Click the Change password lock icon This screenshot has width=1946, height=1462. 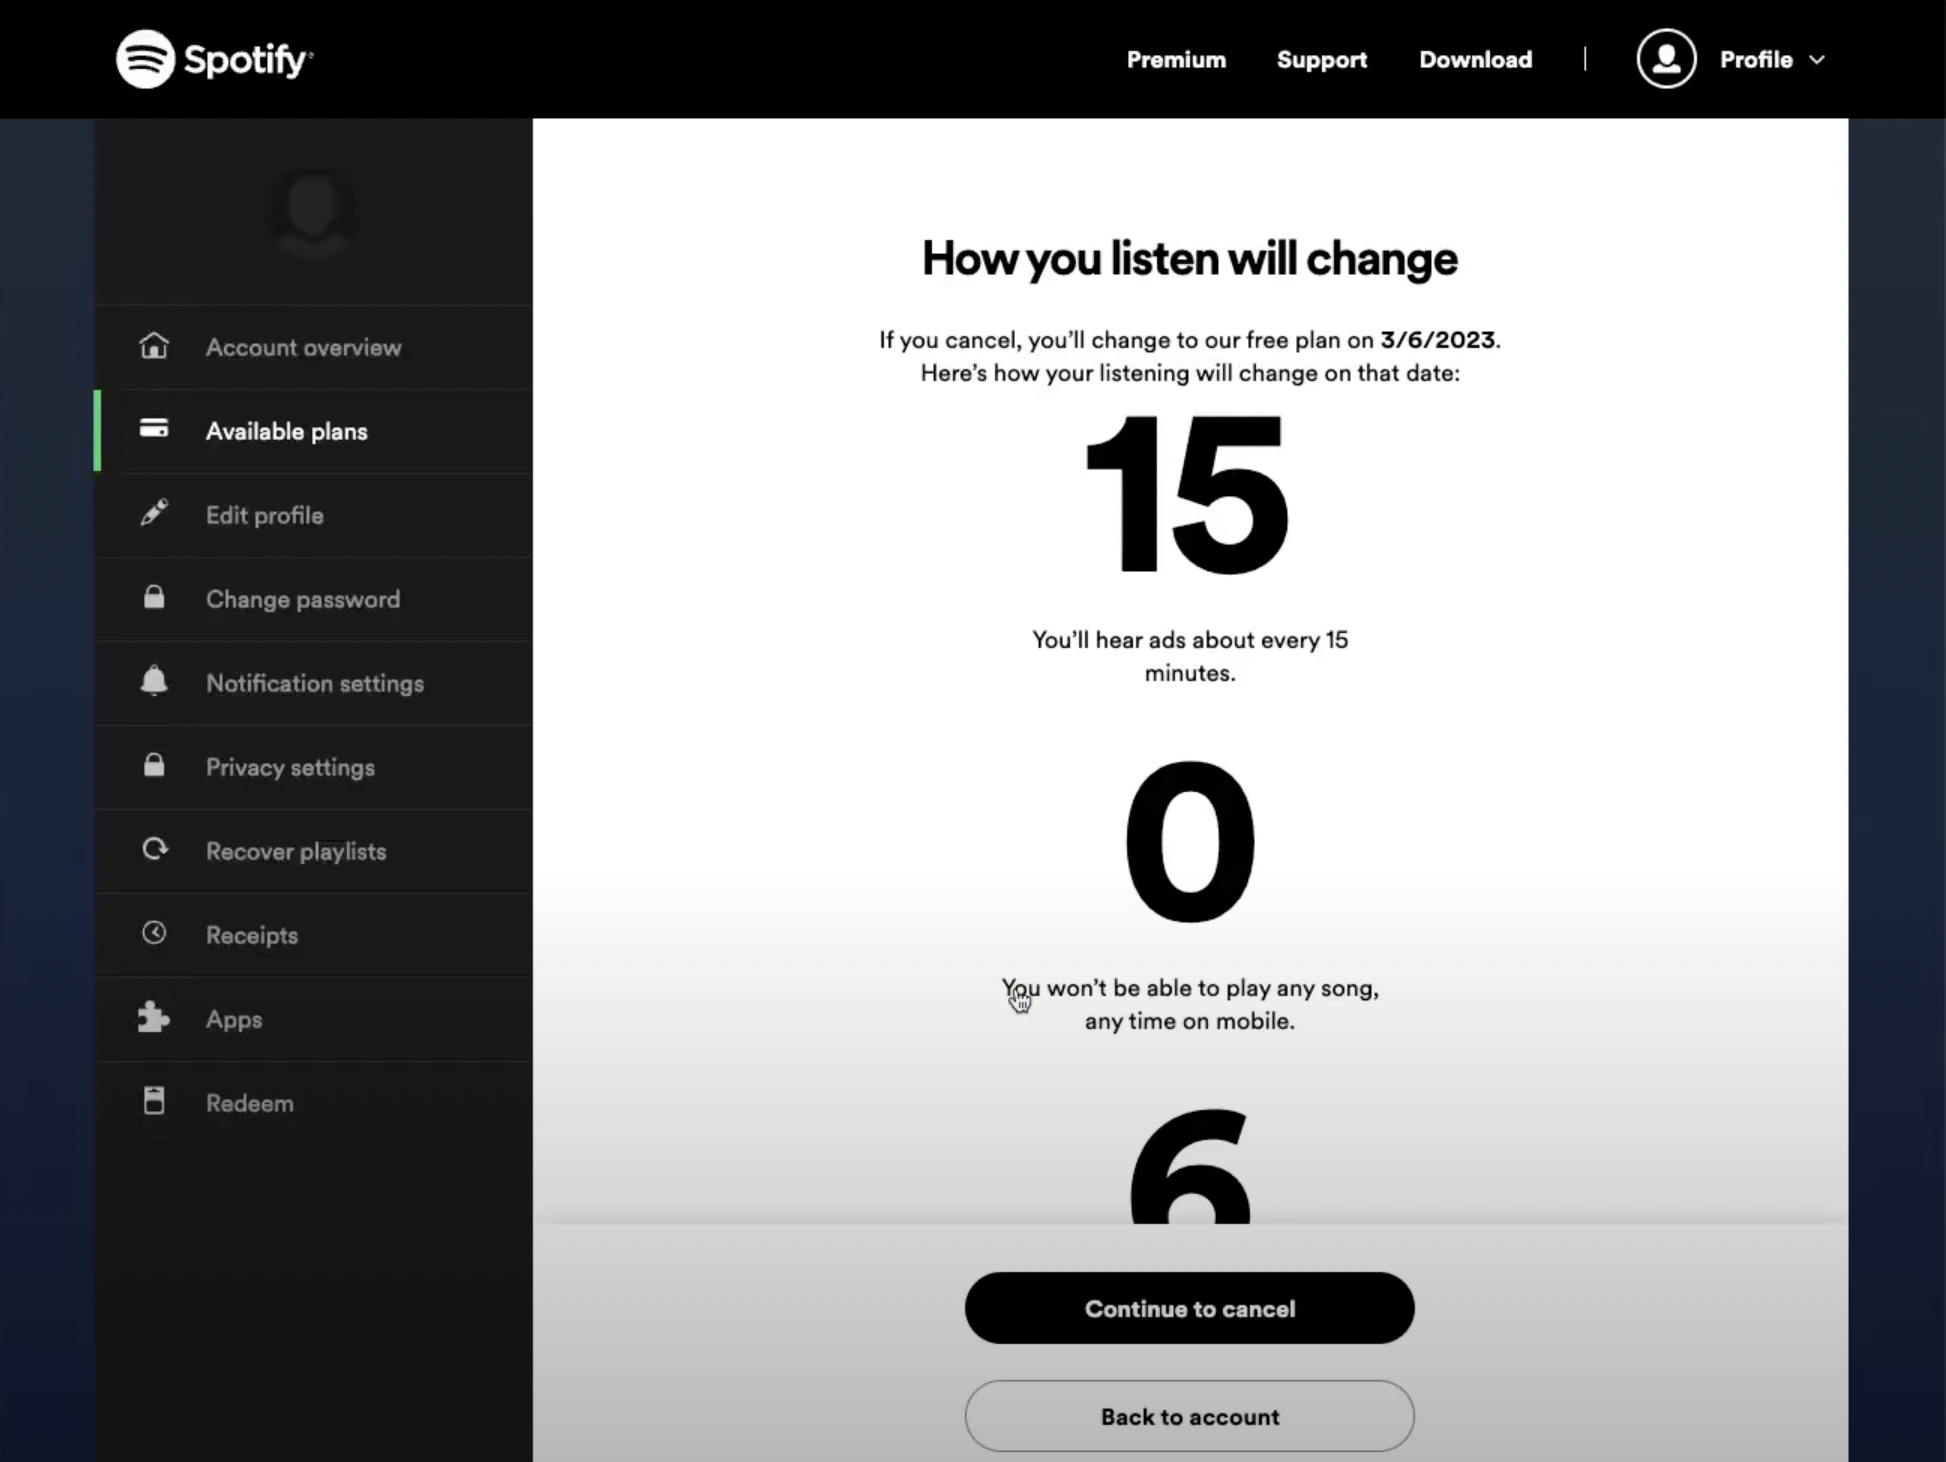pos(152,599)
